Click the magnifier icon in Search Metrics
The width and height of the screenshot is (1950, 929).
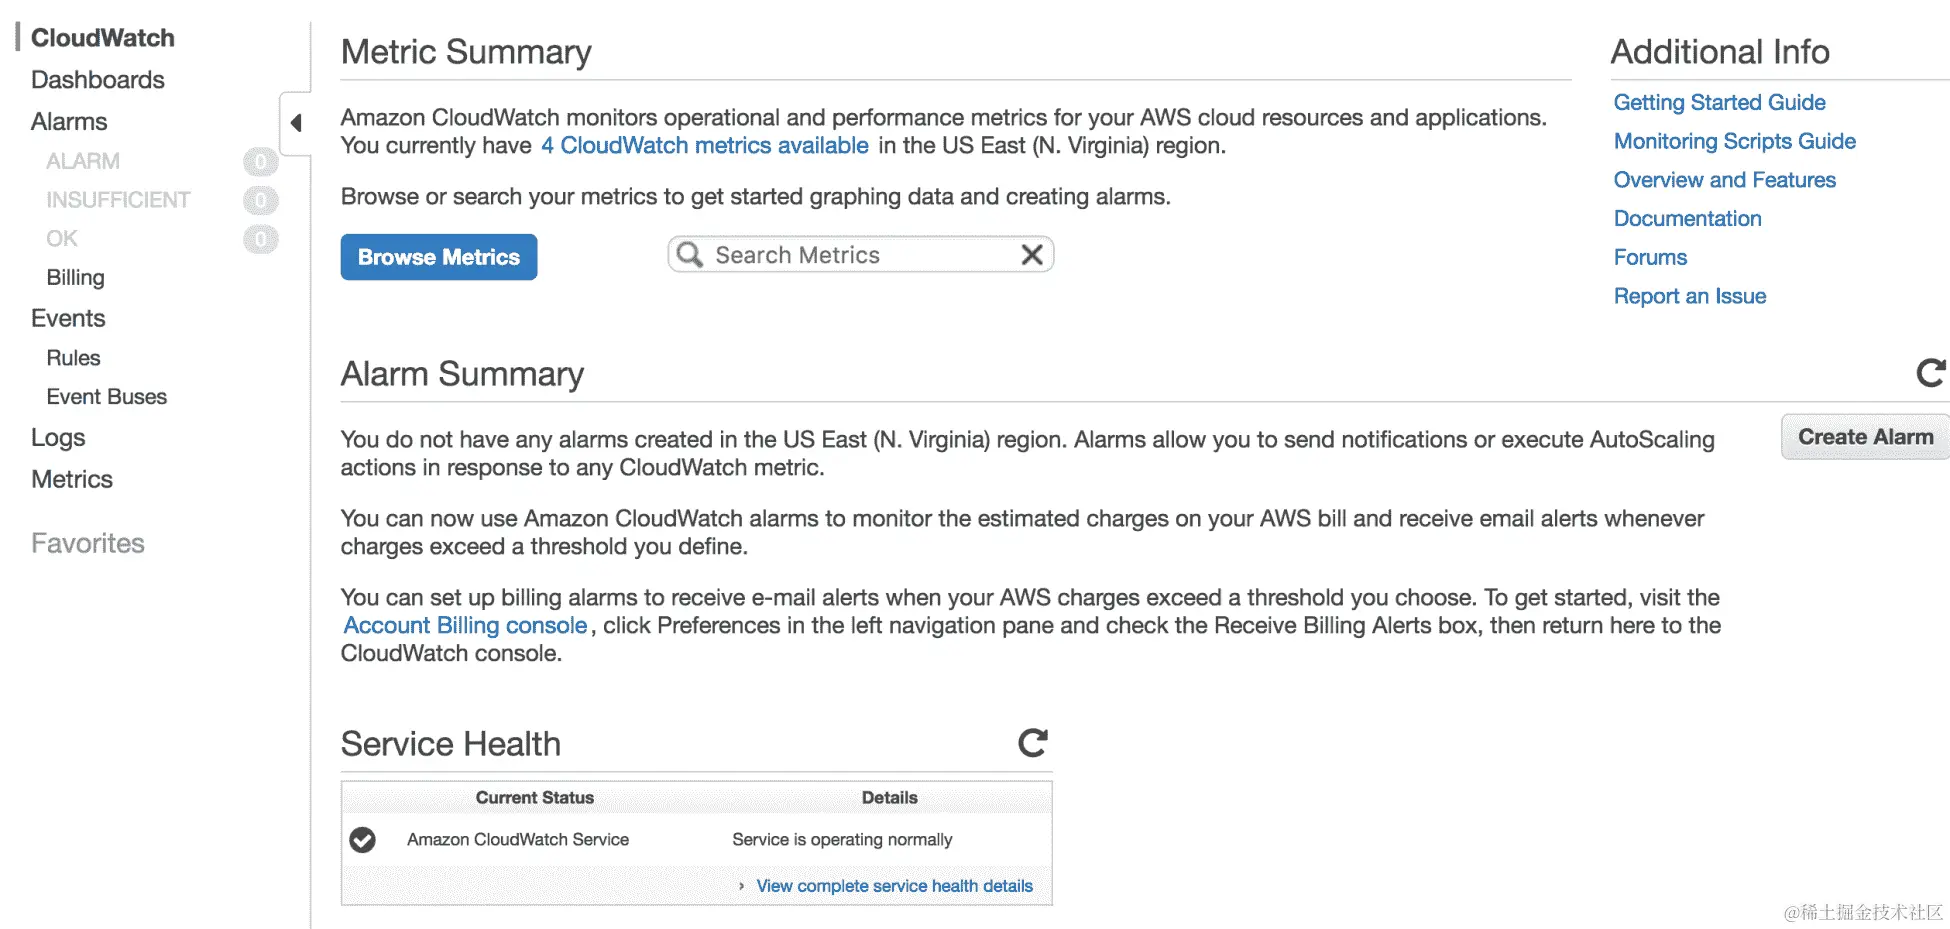point(690,255)
